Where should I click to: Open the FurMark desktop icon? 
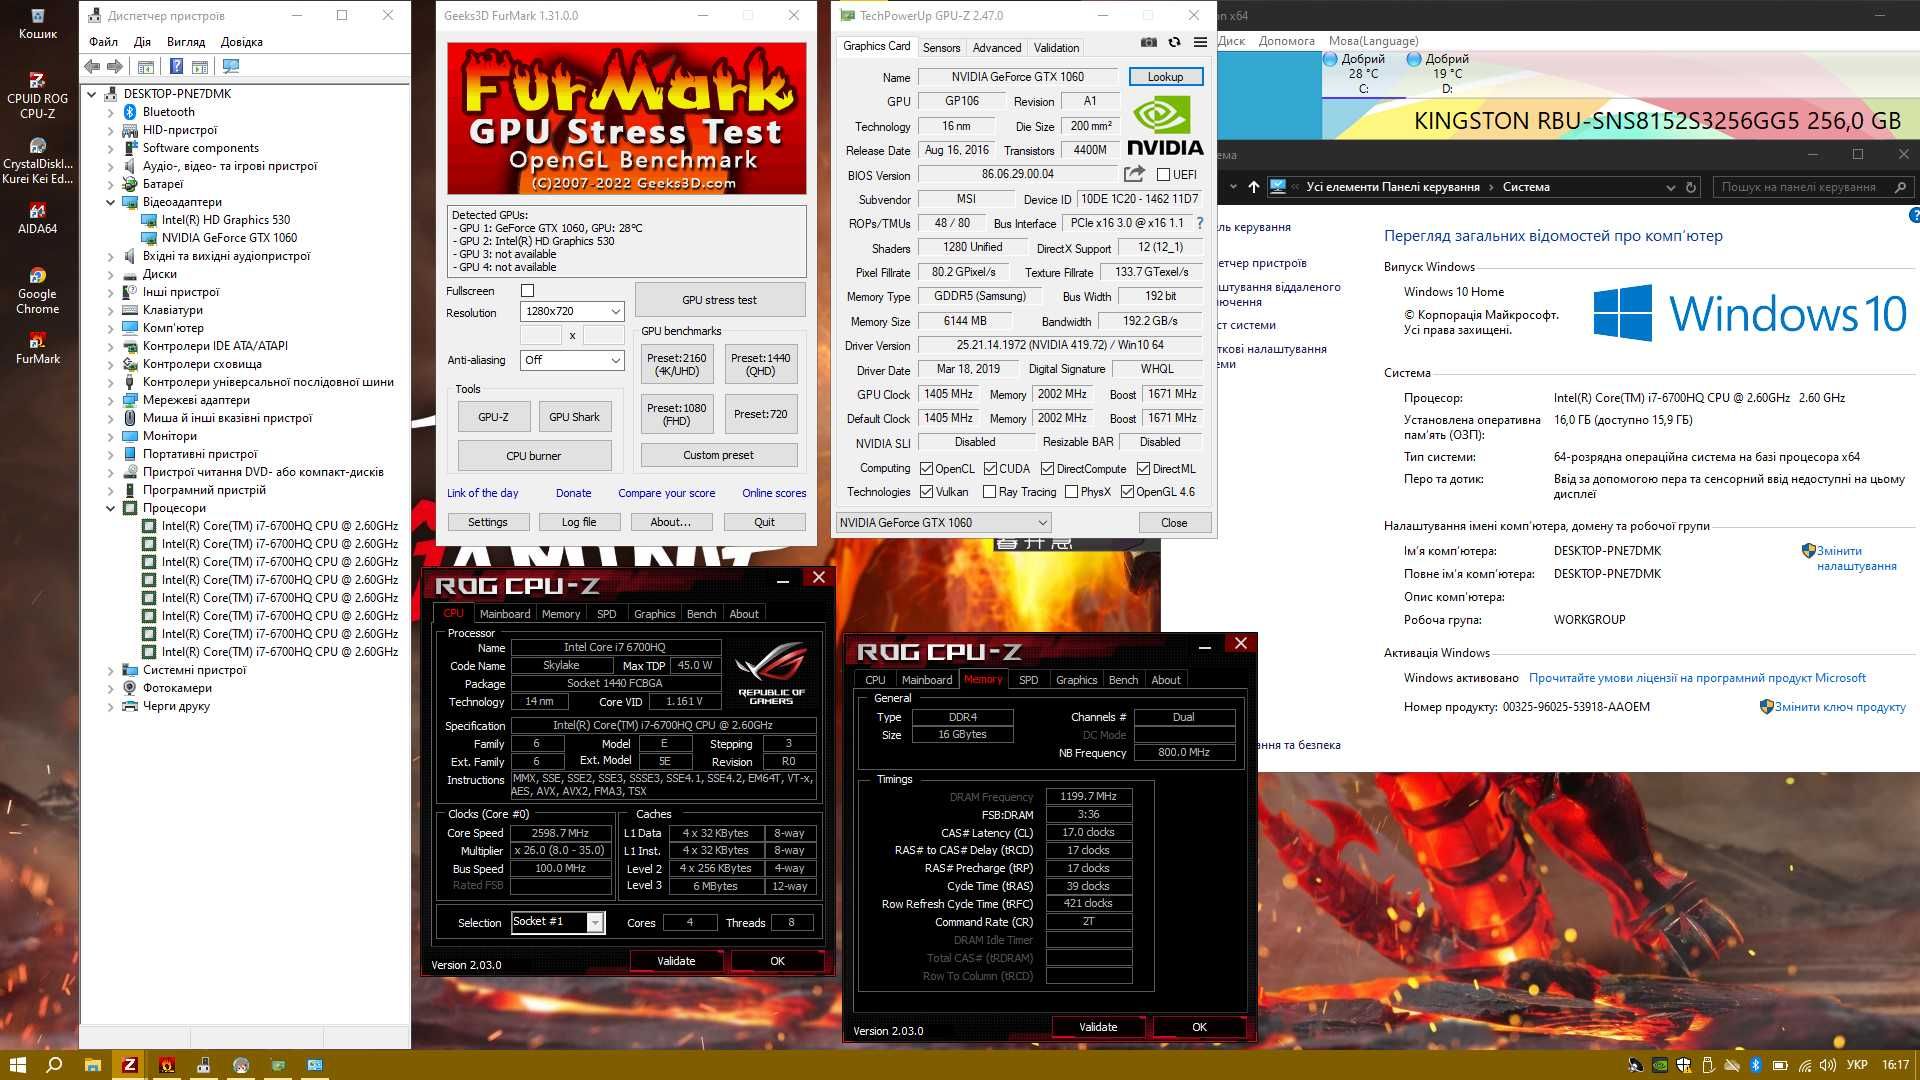[37, 349]
